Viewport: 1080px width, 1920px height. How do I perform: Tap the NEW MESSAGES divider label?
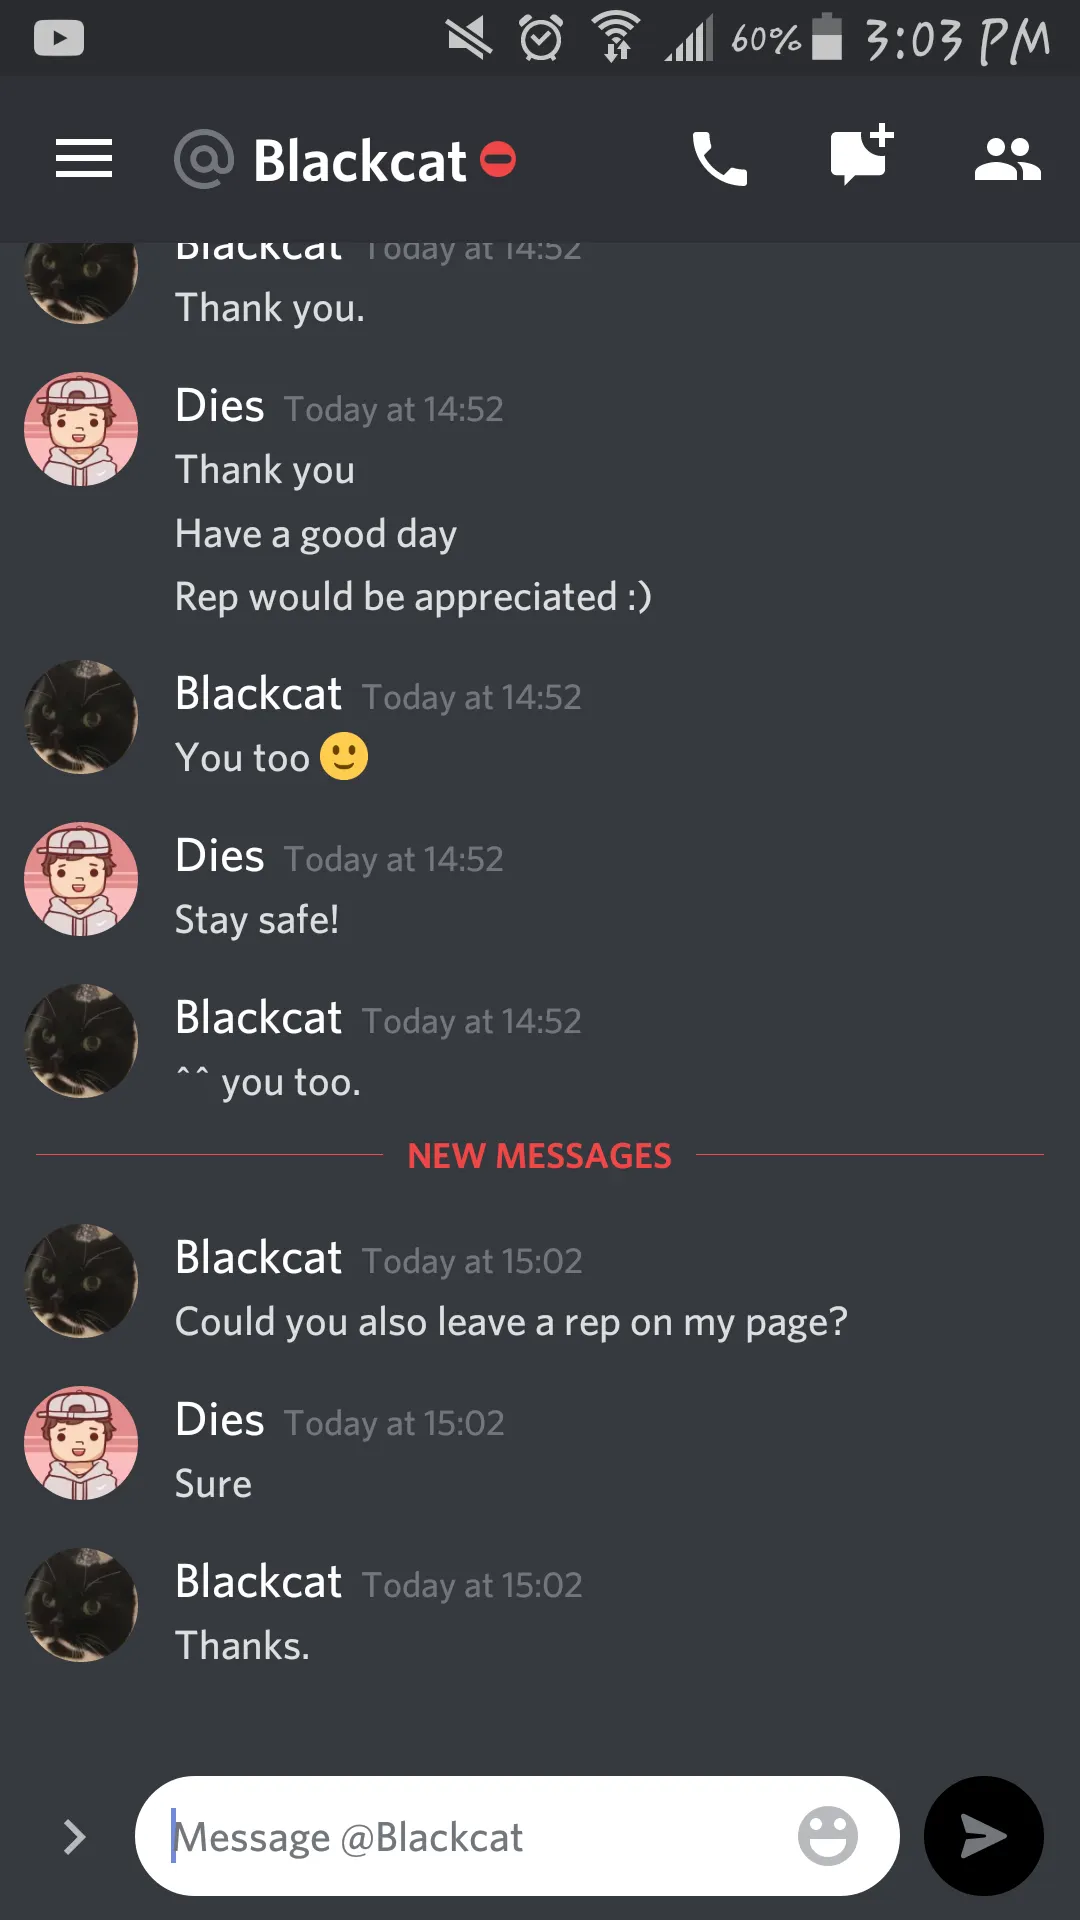coord(540,1156)
